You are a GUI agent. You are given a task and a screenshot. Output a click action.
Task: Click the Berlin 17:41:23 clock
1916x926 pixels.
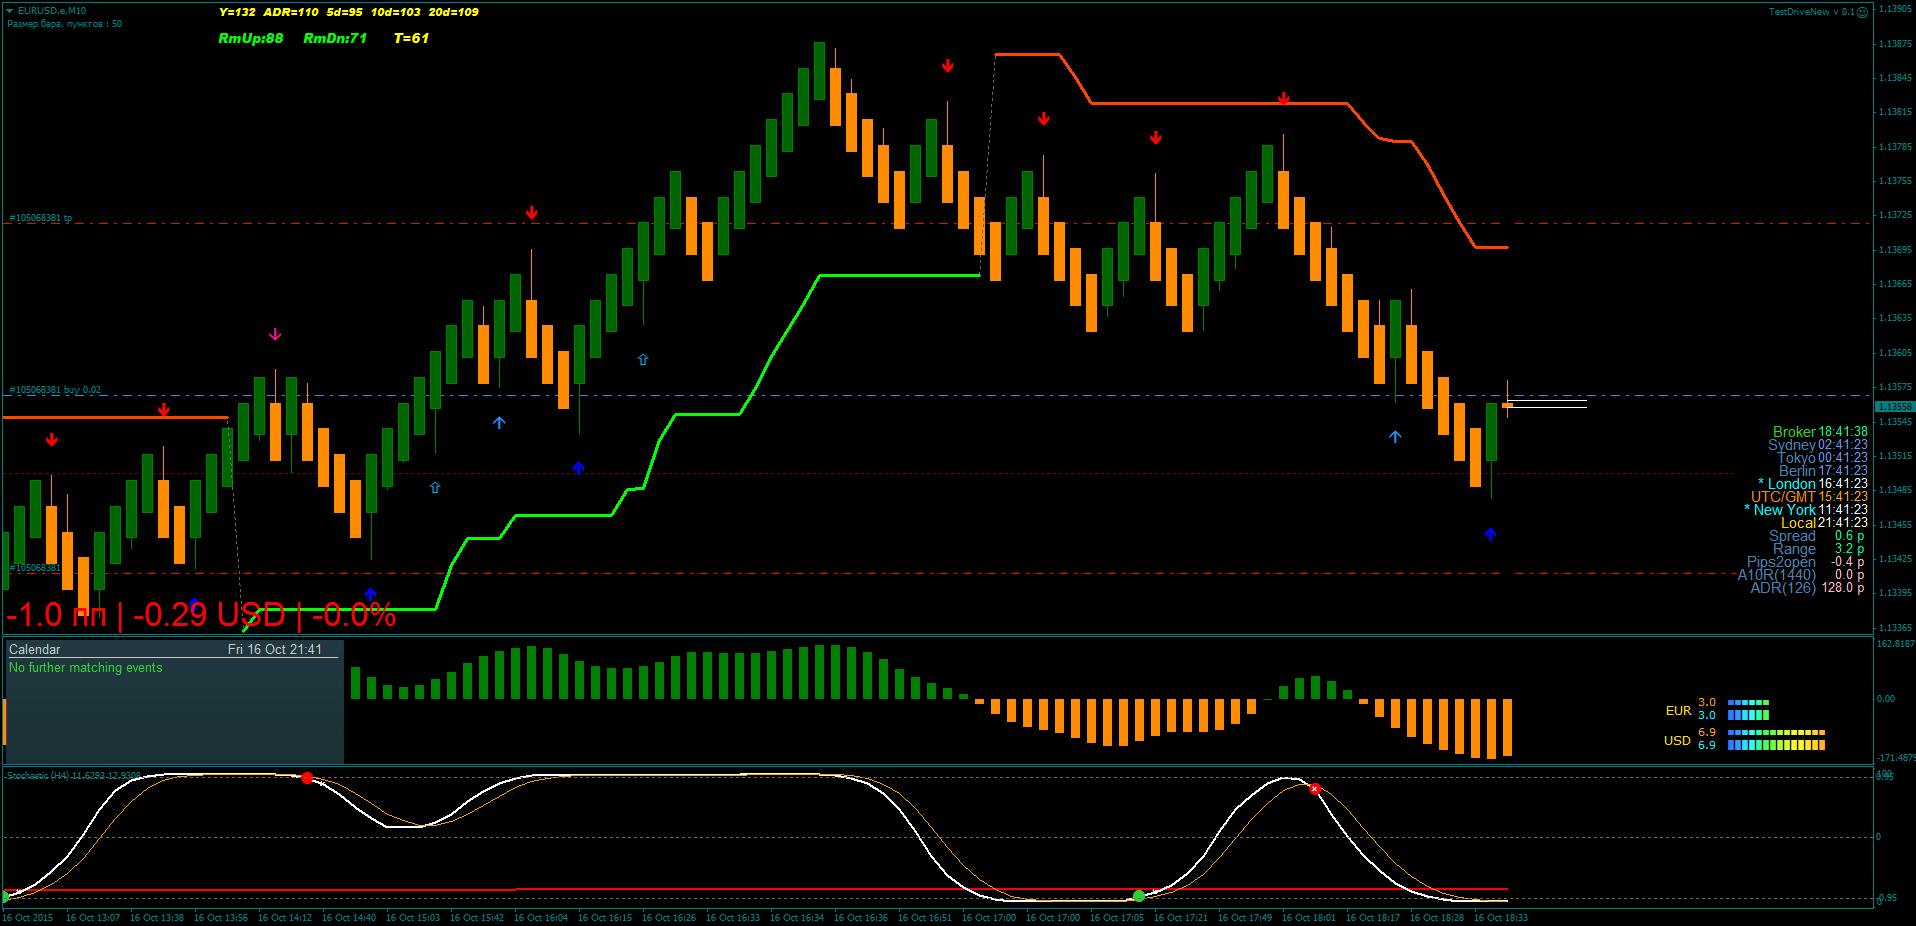tap(1823, 471)
